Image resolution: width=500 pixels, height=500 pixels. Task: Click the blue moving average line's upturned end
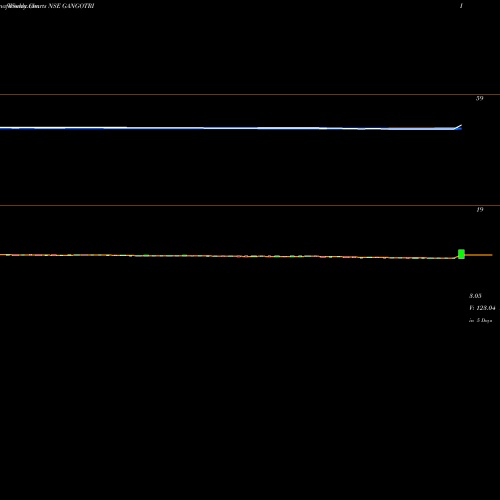coord(458,127)
